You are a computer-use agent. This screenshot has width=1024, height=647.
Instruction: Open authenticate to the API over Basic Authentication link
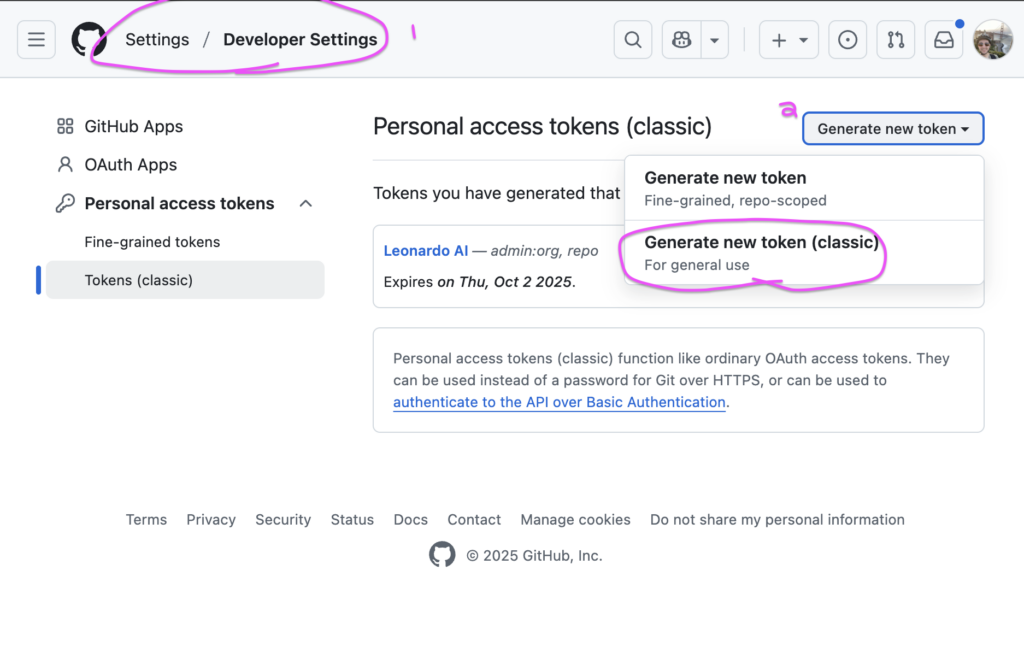[x=559, y=402]
